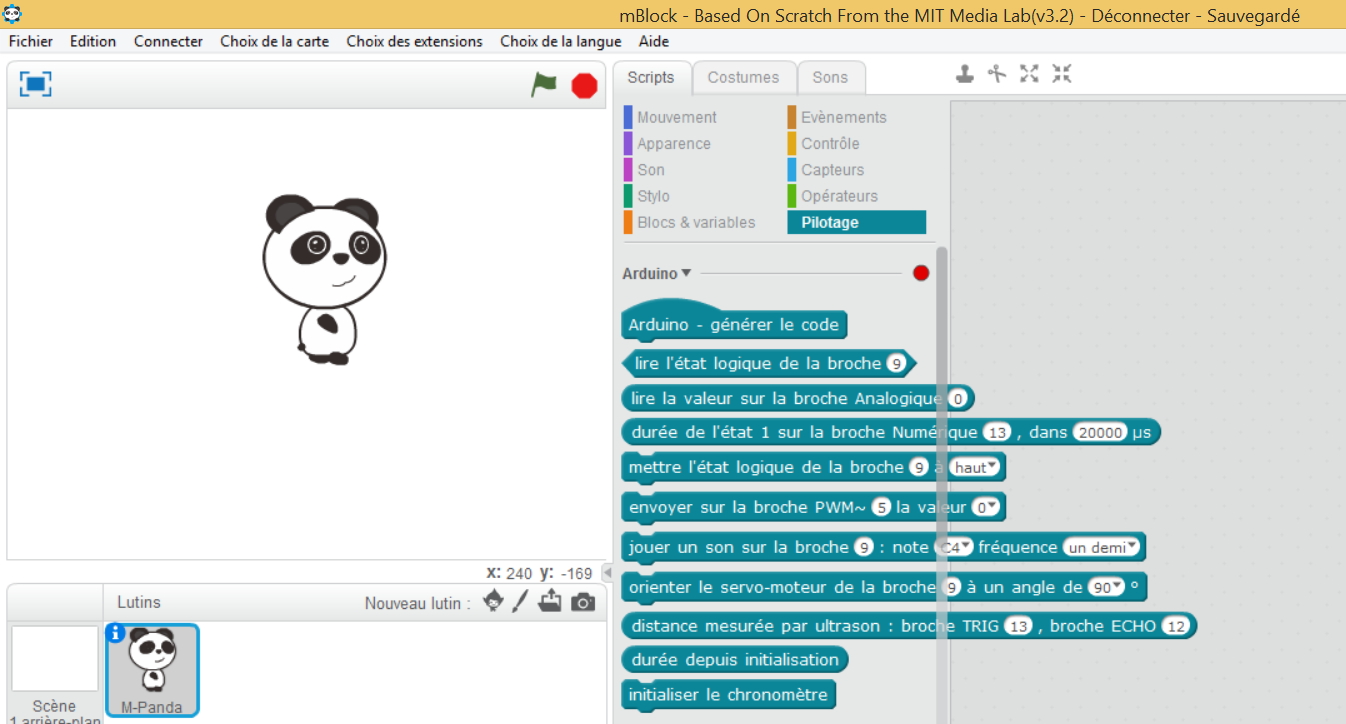Click the grow sprite icon
Viewport: 1346px width, 724px height.
tap(1029, 74)
